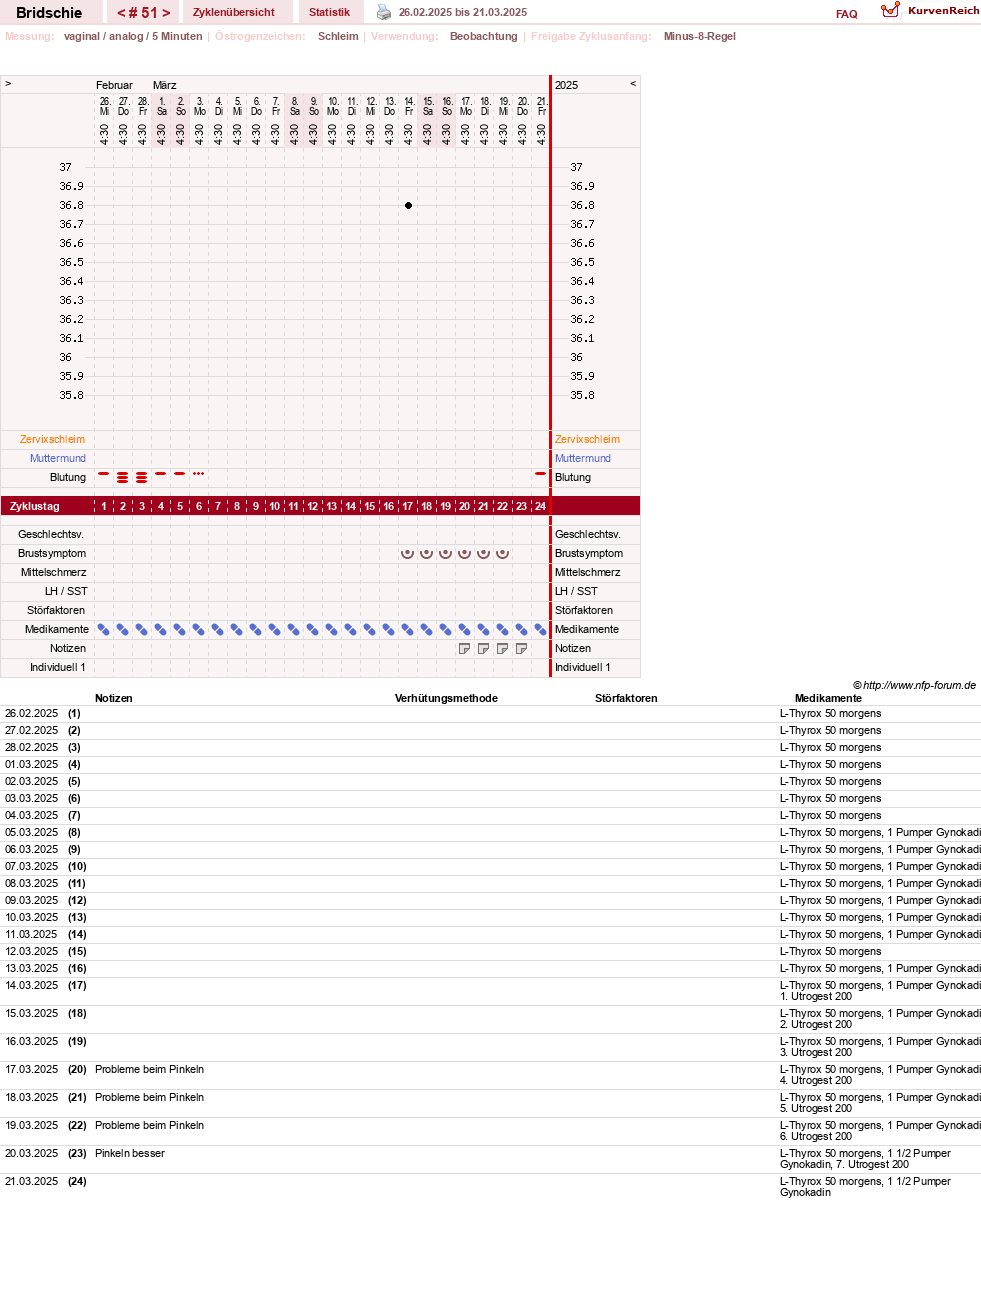
Task: Visit the www.nfp-forum.de link
Action: [x=919, y=685]
